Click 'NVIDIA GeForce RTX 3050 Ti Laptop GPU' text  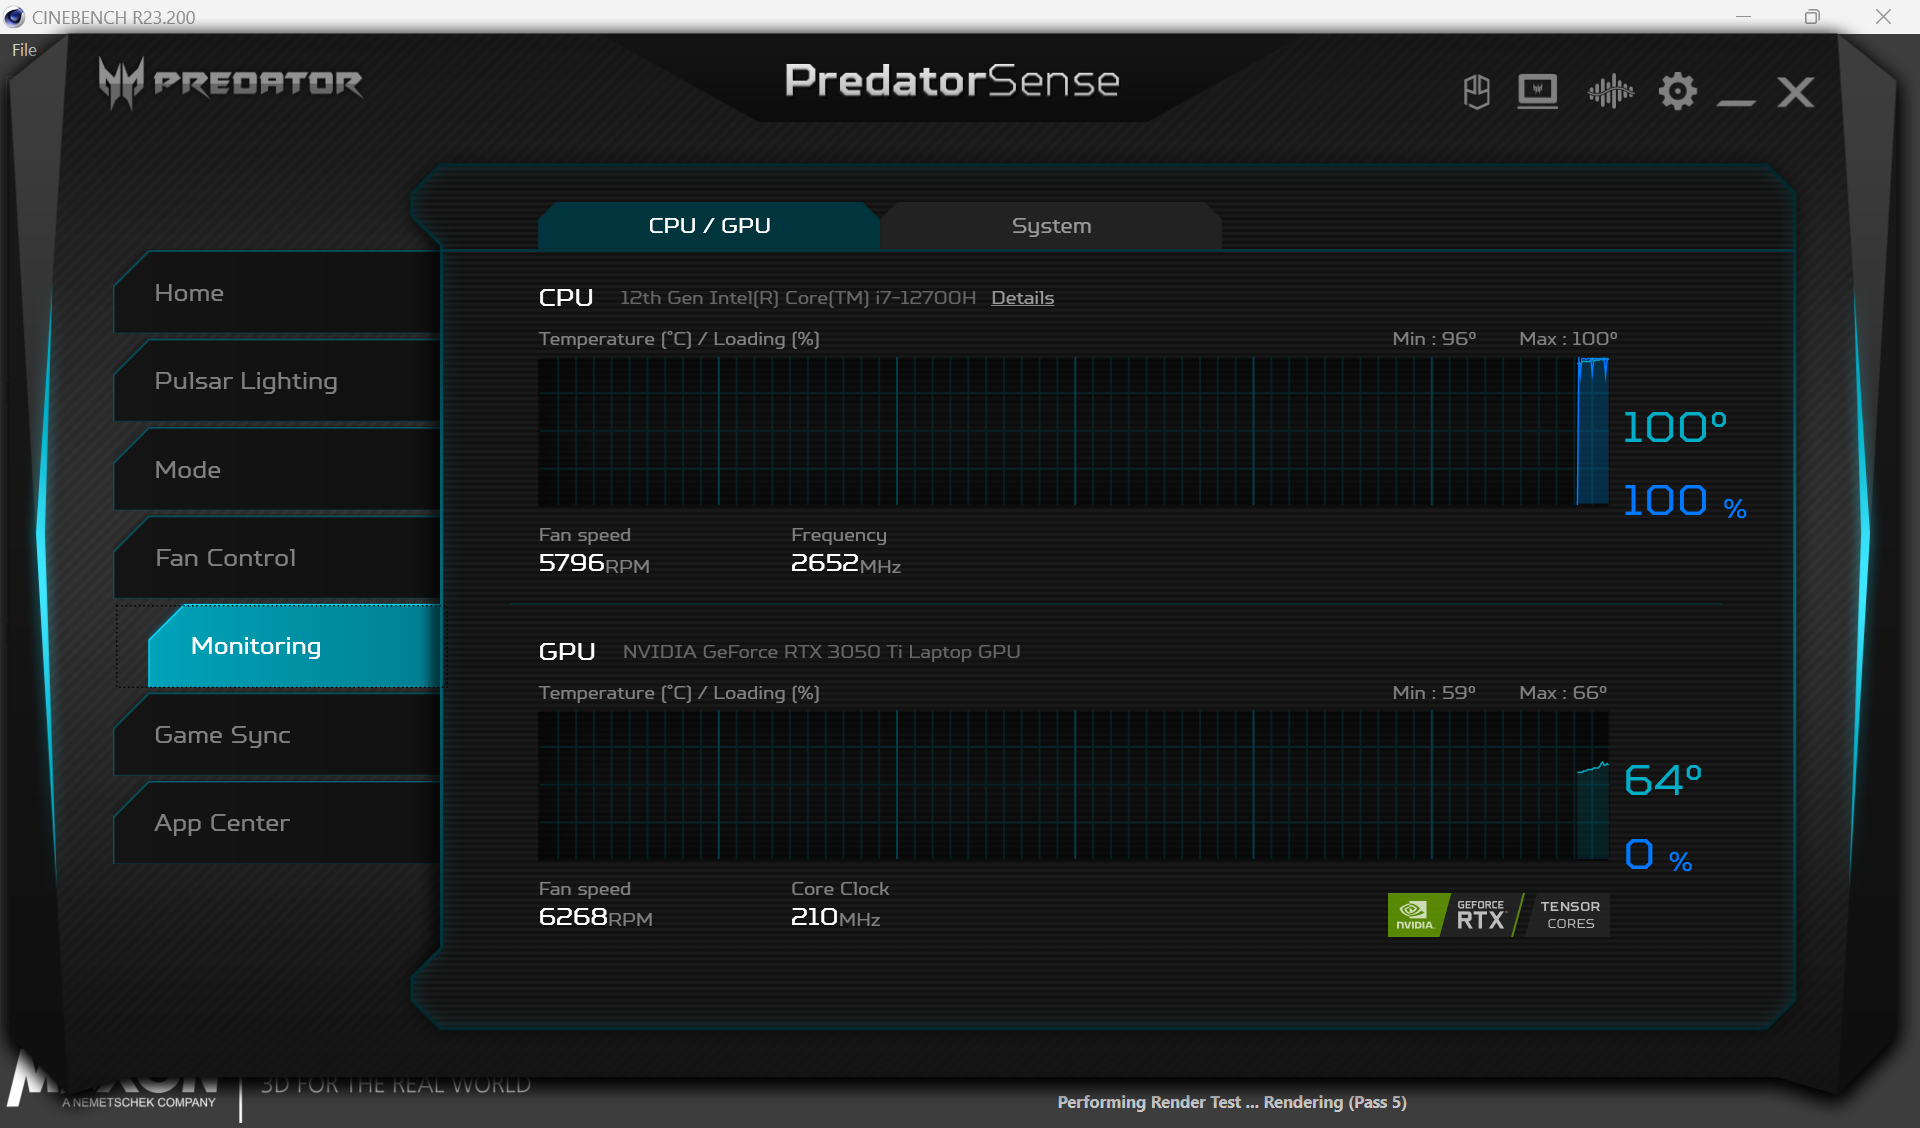tap(822, 652)
